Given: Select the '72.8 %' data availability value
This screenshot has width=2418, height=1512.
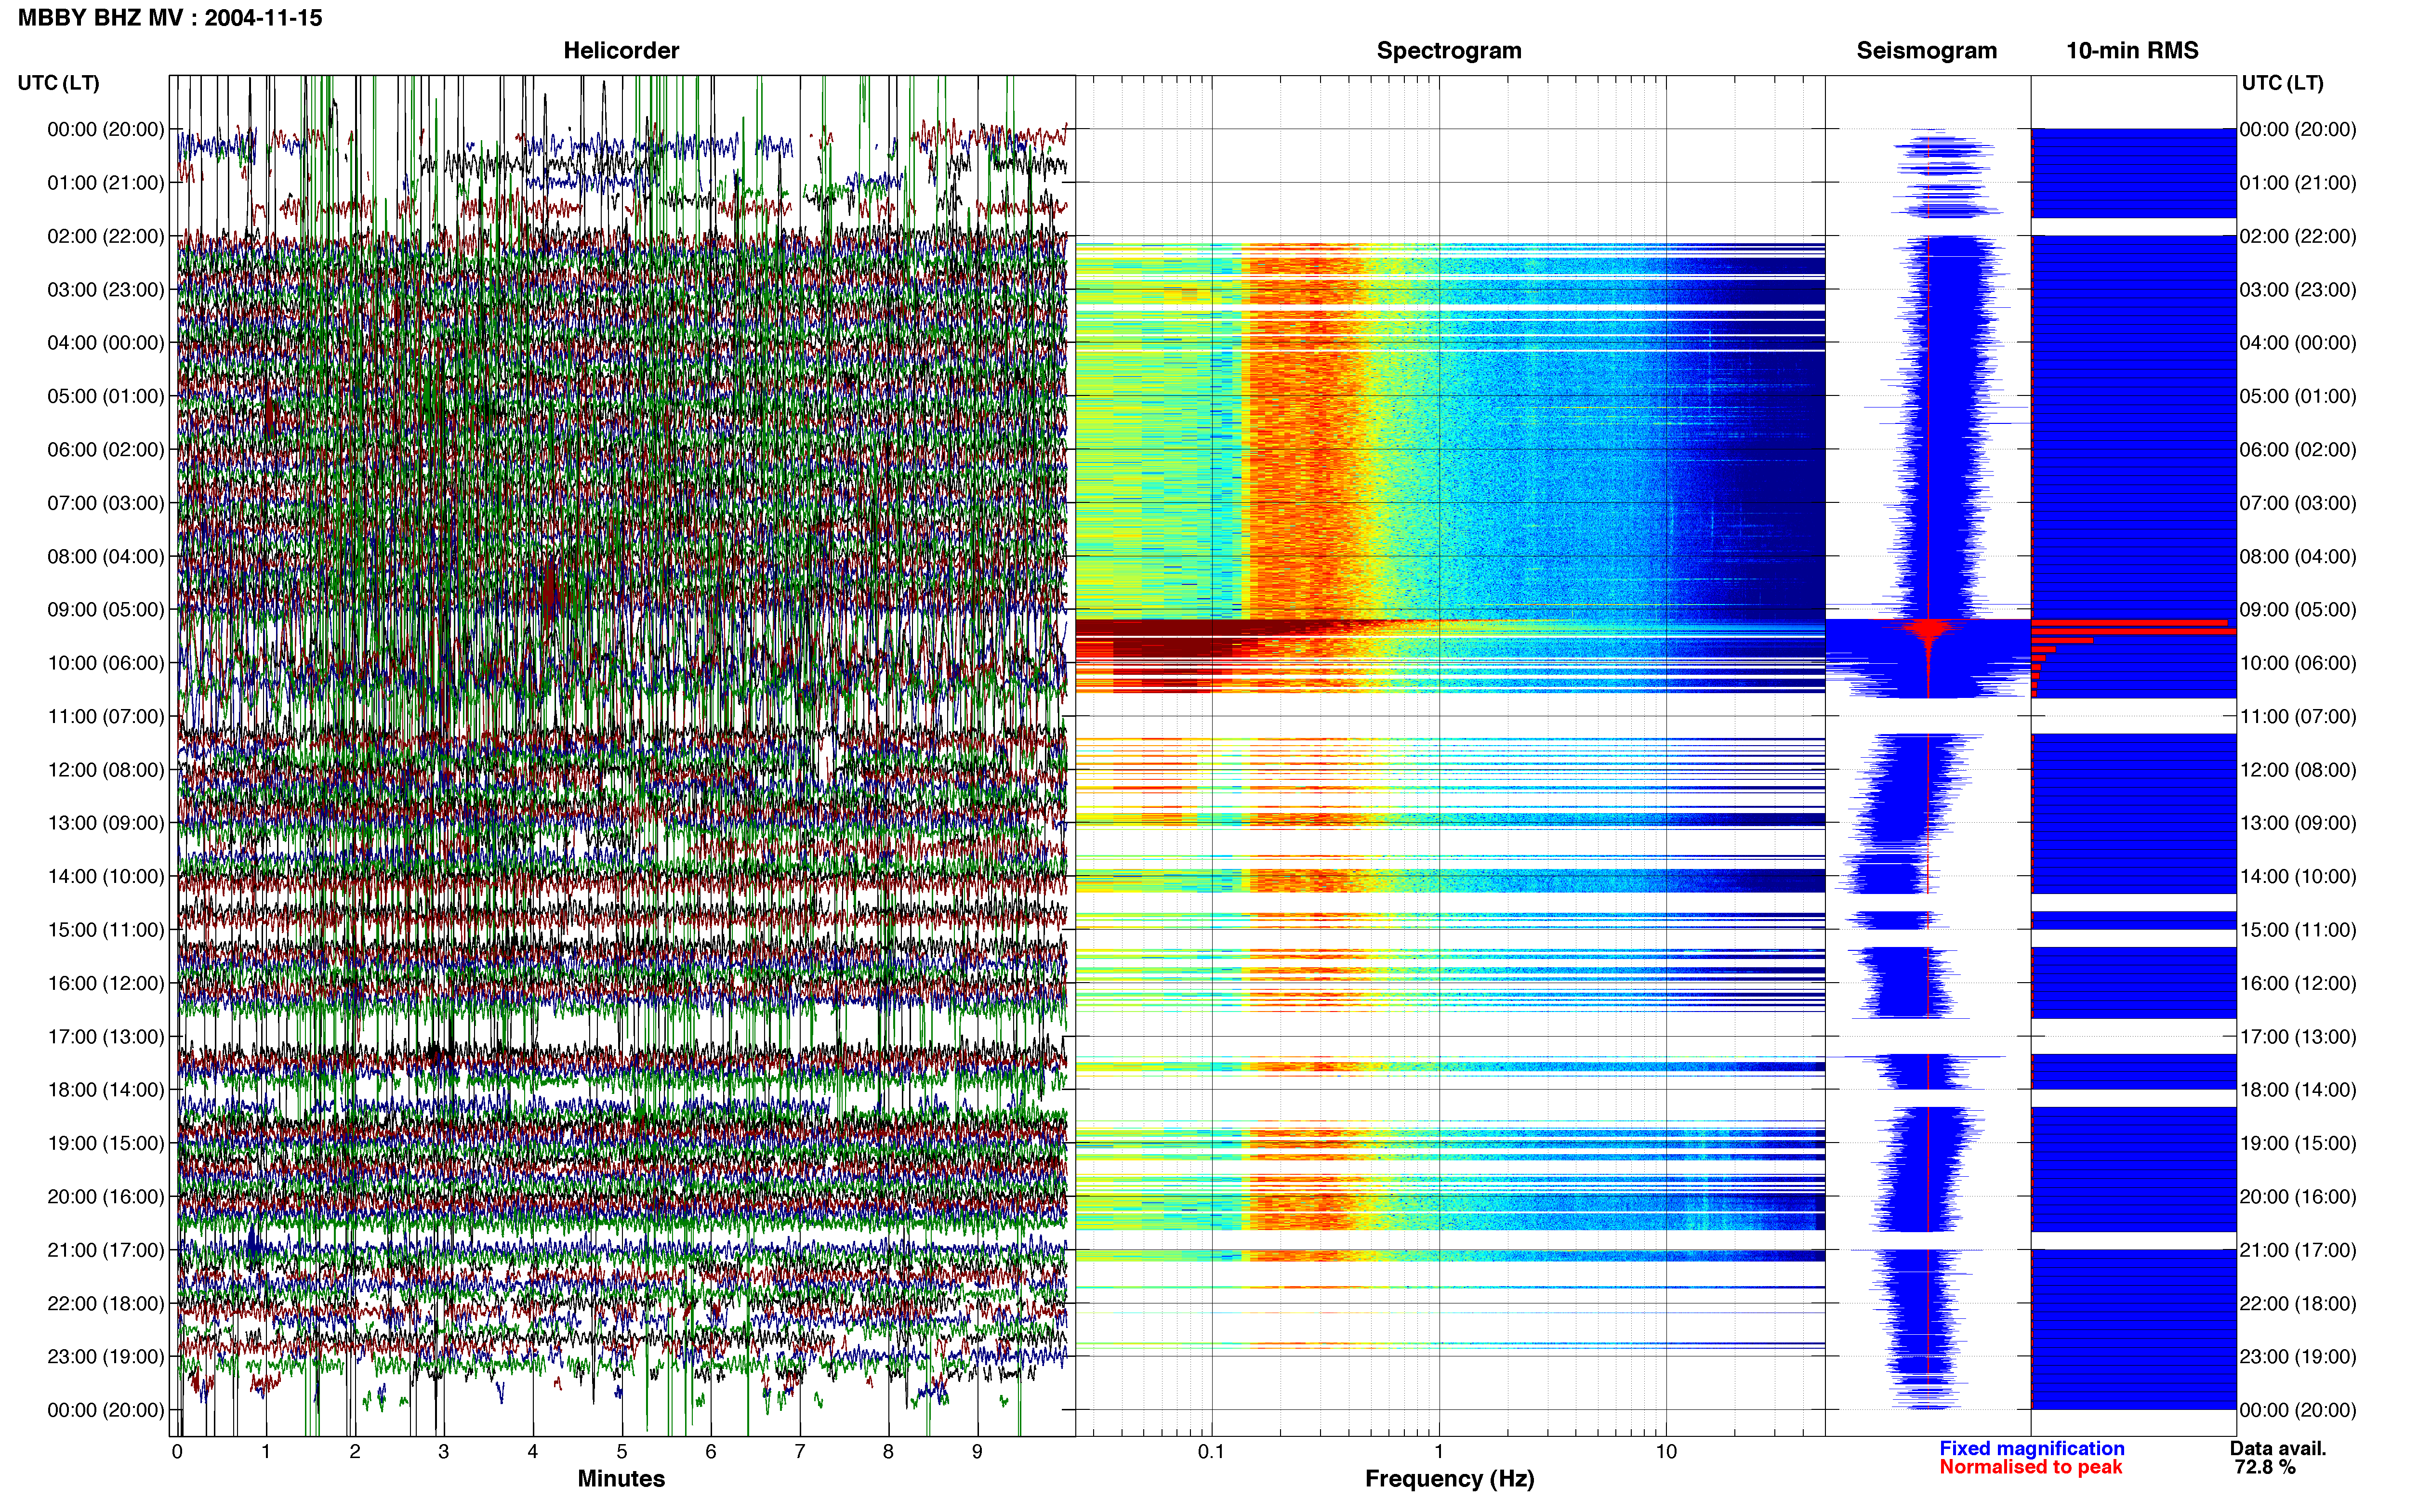Looking at the screenshot, I should [x=2265, y=1467].
